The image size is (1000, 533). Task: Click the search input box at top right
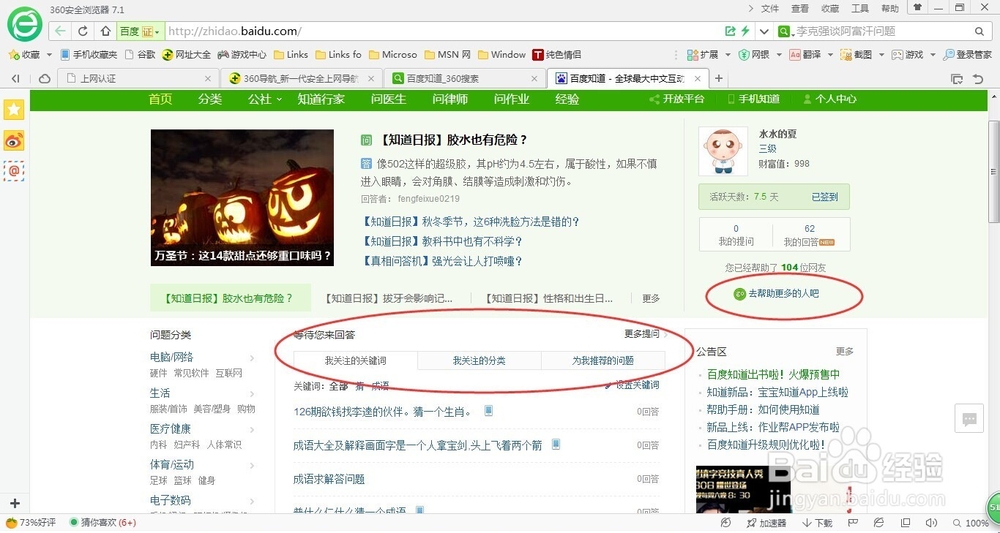coord(883,31)
